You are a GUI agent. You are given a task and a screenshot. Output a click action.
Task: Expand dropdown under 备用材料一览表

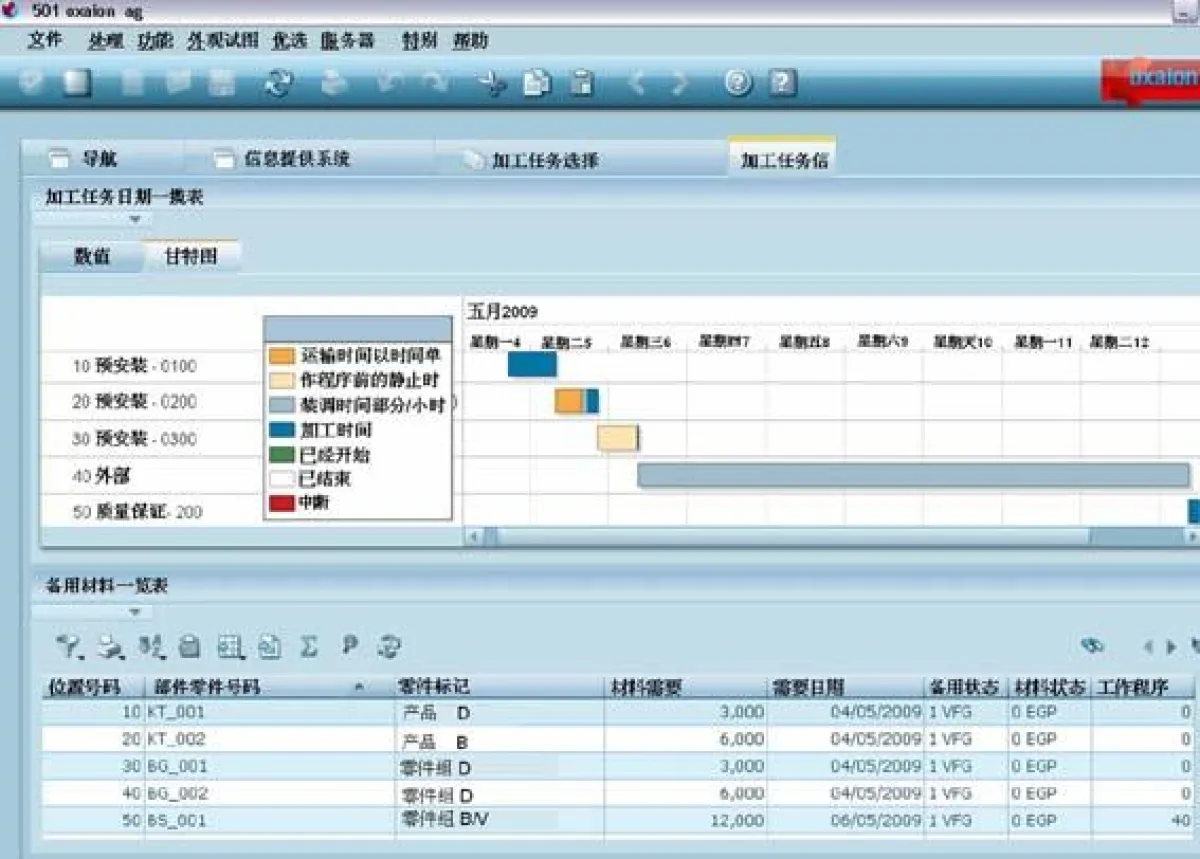click(135, 611)
